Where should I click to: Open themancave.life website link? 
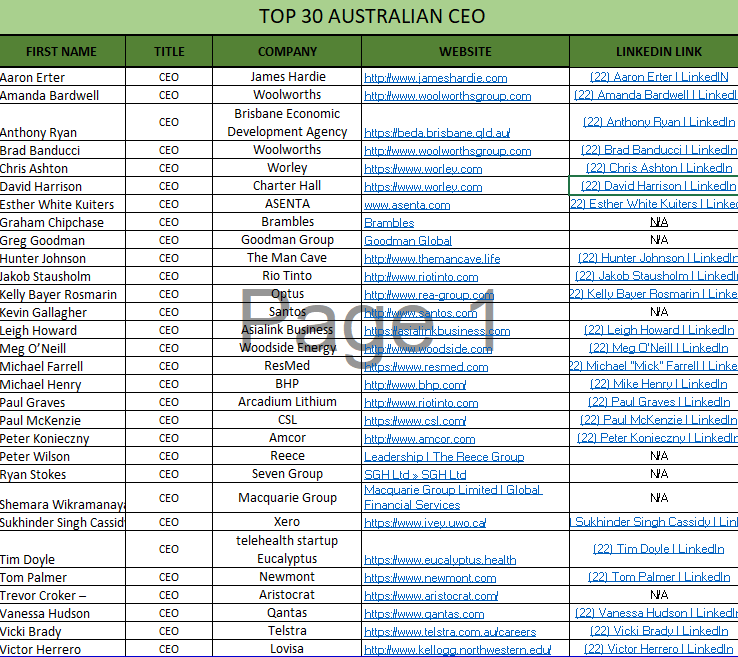[432, 259]
